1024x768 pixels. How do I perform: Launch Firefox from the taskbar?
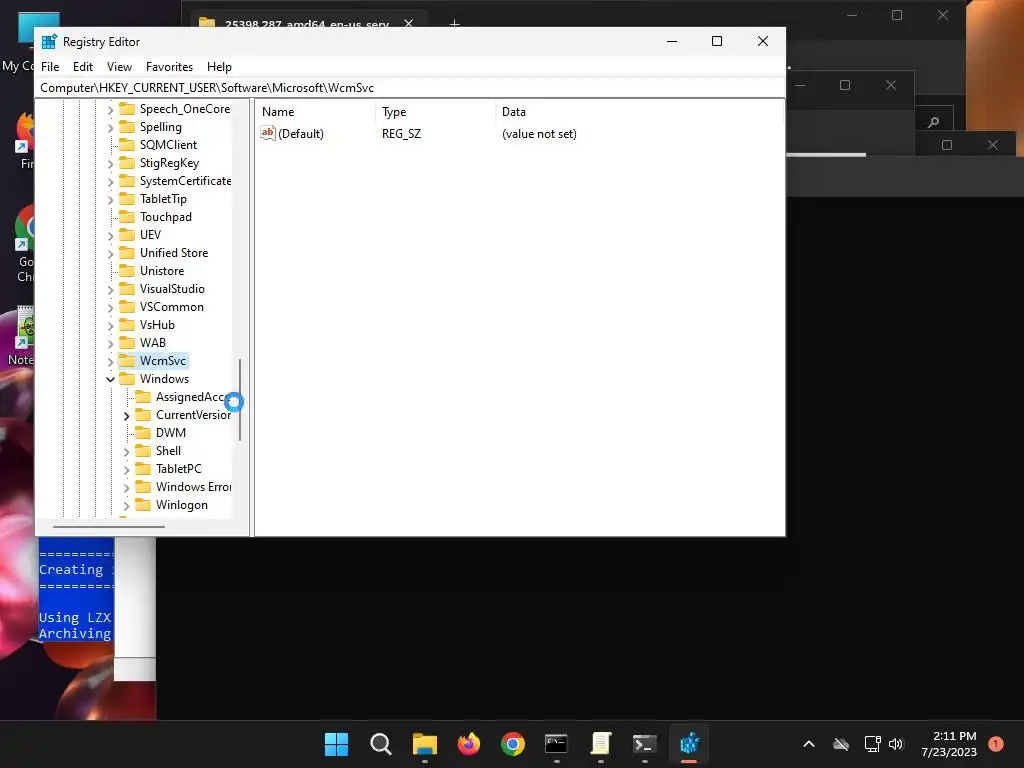click(468, 744)
